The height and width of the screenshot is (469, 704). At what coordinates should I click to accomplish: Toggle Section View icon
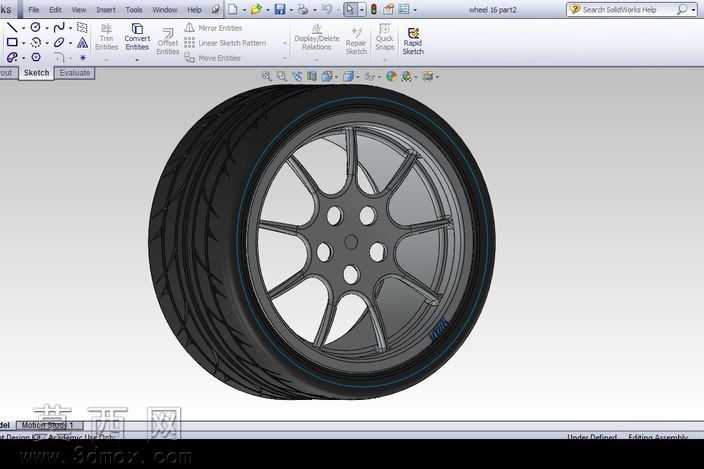tap(312, 76)
